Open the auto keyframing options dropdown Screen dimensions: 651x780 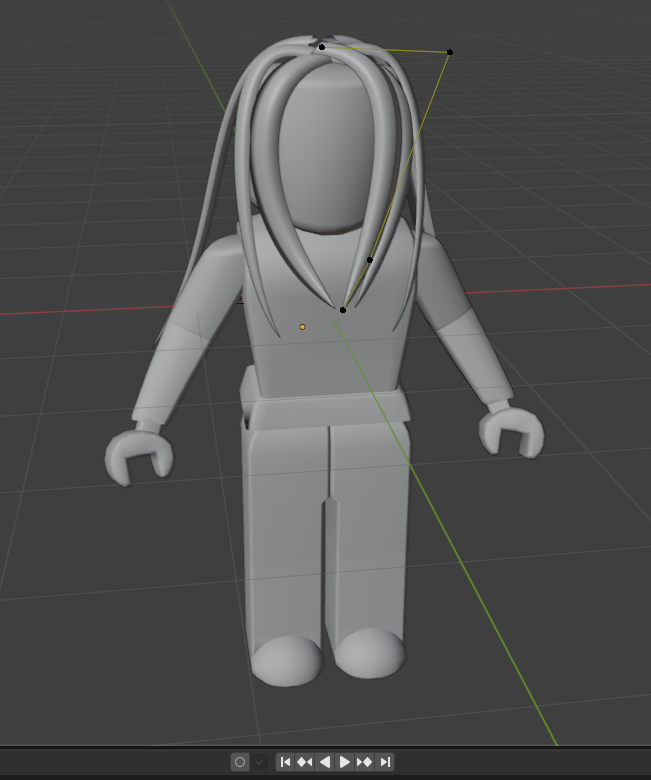[259, 762]
